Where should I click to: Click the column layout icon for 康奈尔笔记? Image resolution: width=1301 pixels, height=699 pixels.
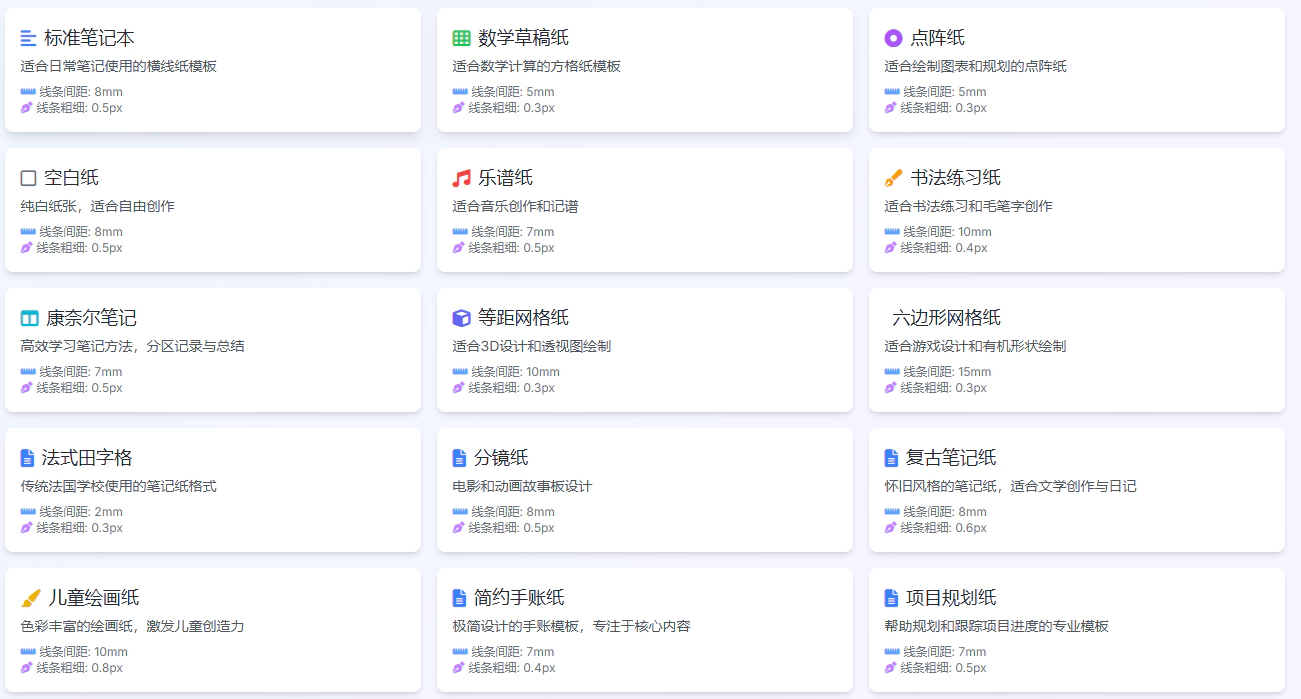[29, 318]
